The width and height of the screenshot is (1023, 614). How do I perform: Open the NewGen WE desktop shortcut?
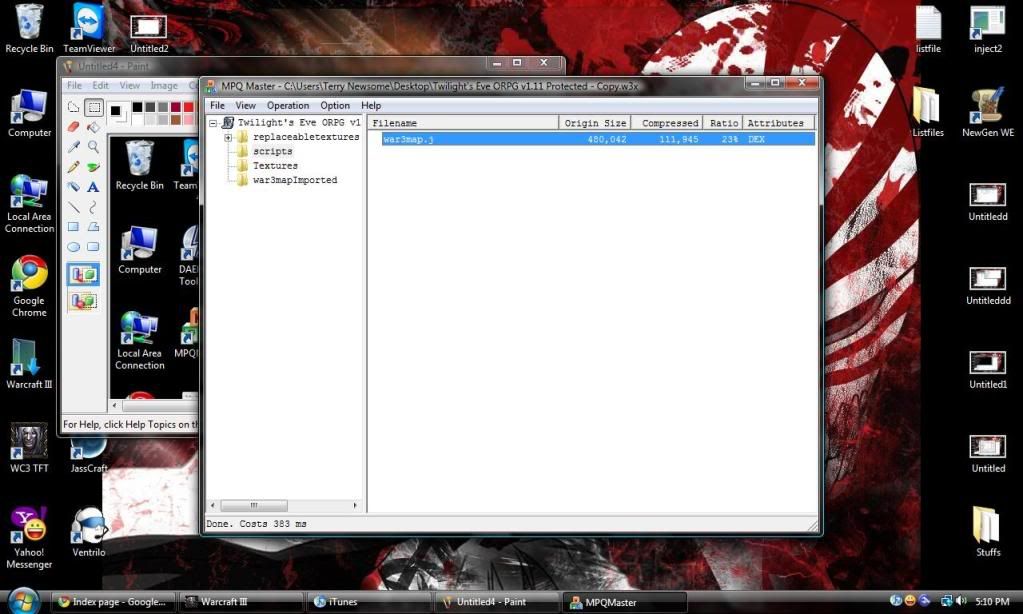(x=988, y=112)
